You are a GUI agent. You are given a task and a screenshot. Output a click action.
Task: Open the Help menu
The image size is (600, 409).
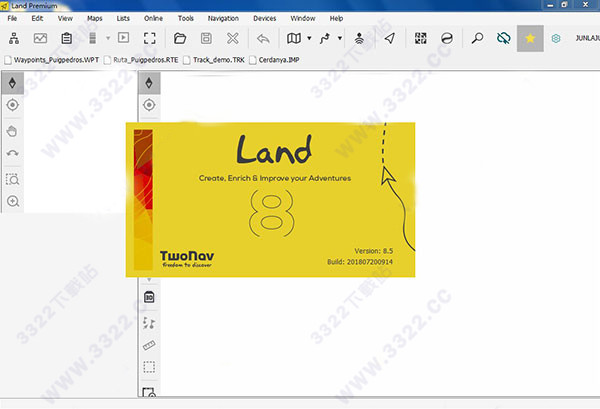(x=336, y=18)
